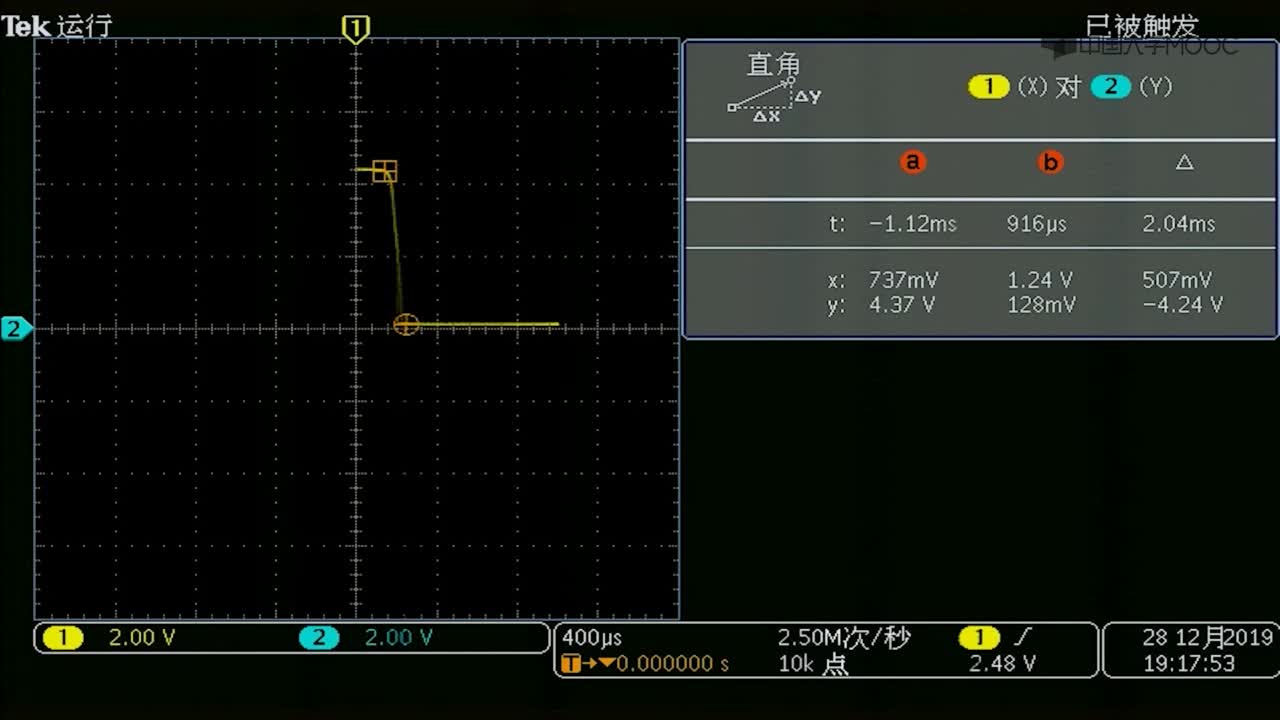Click the 直角 cursor mode label
Image resolution: width=1280 pixels, height=720 pixels.
pos(774,65)
